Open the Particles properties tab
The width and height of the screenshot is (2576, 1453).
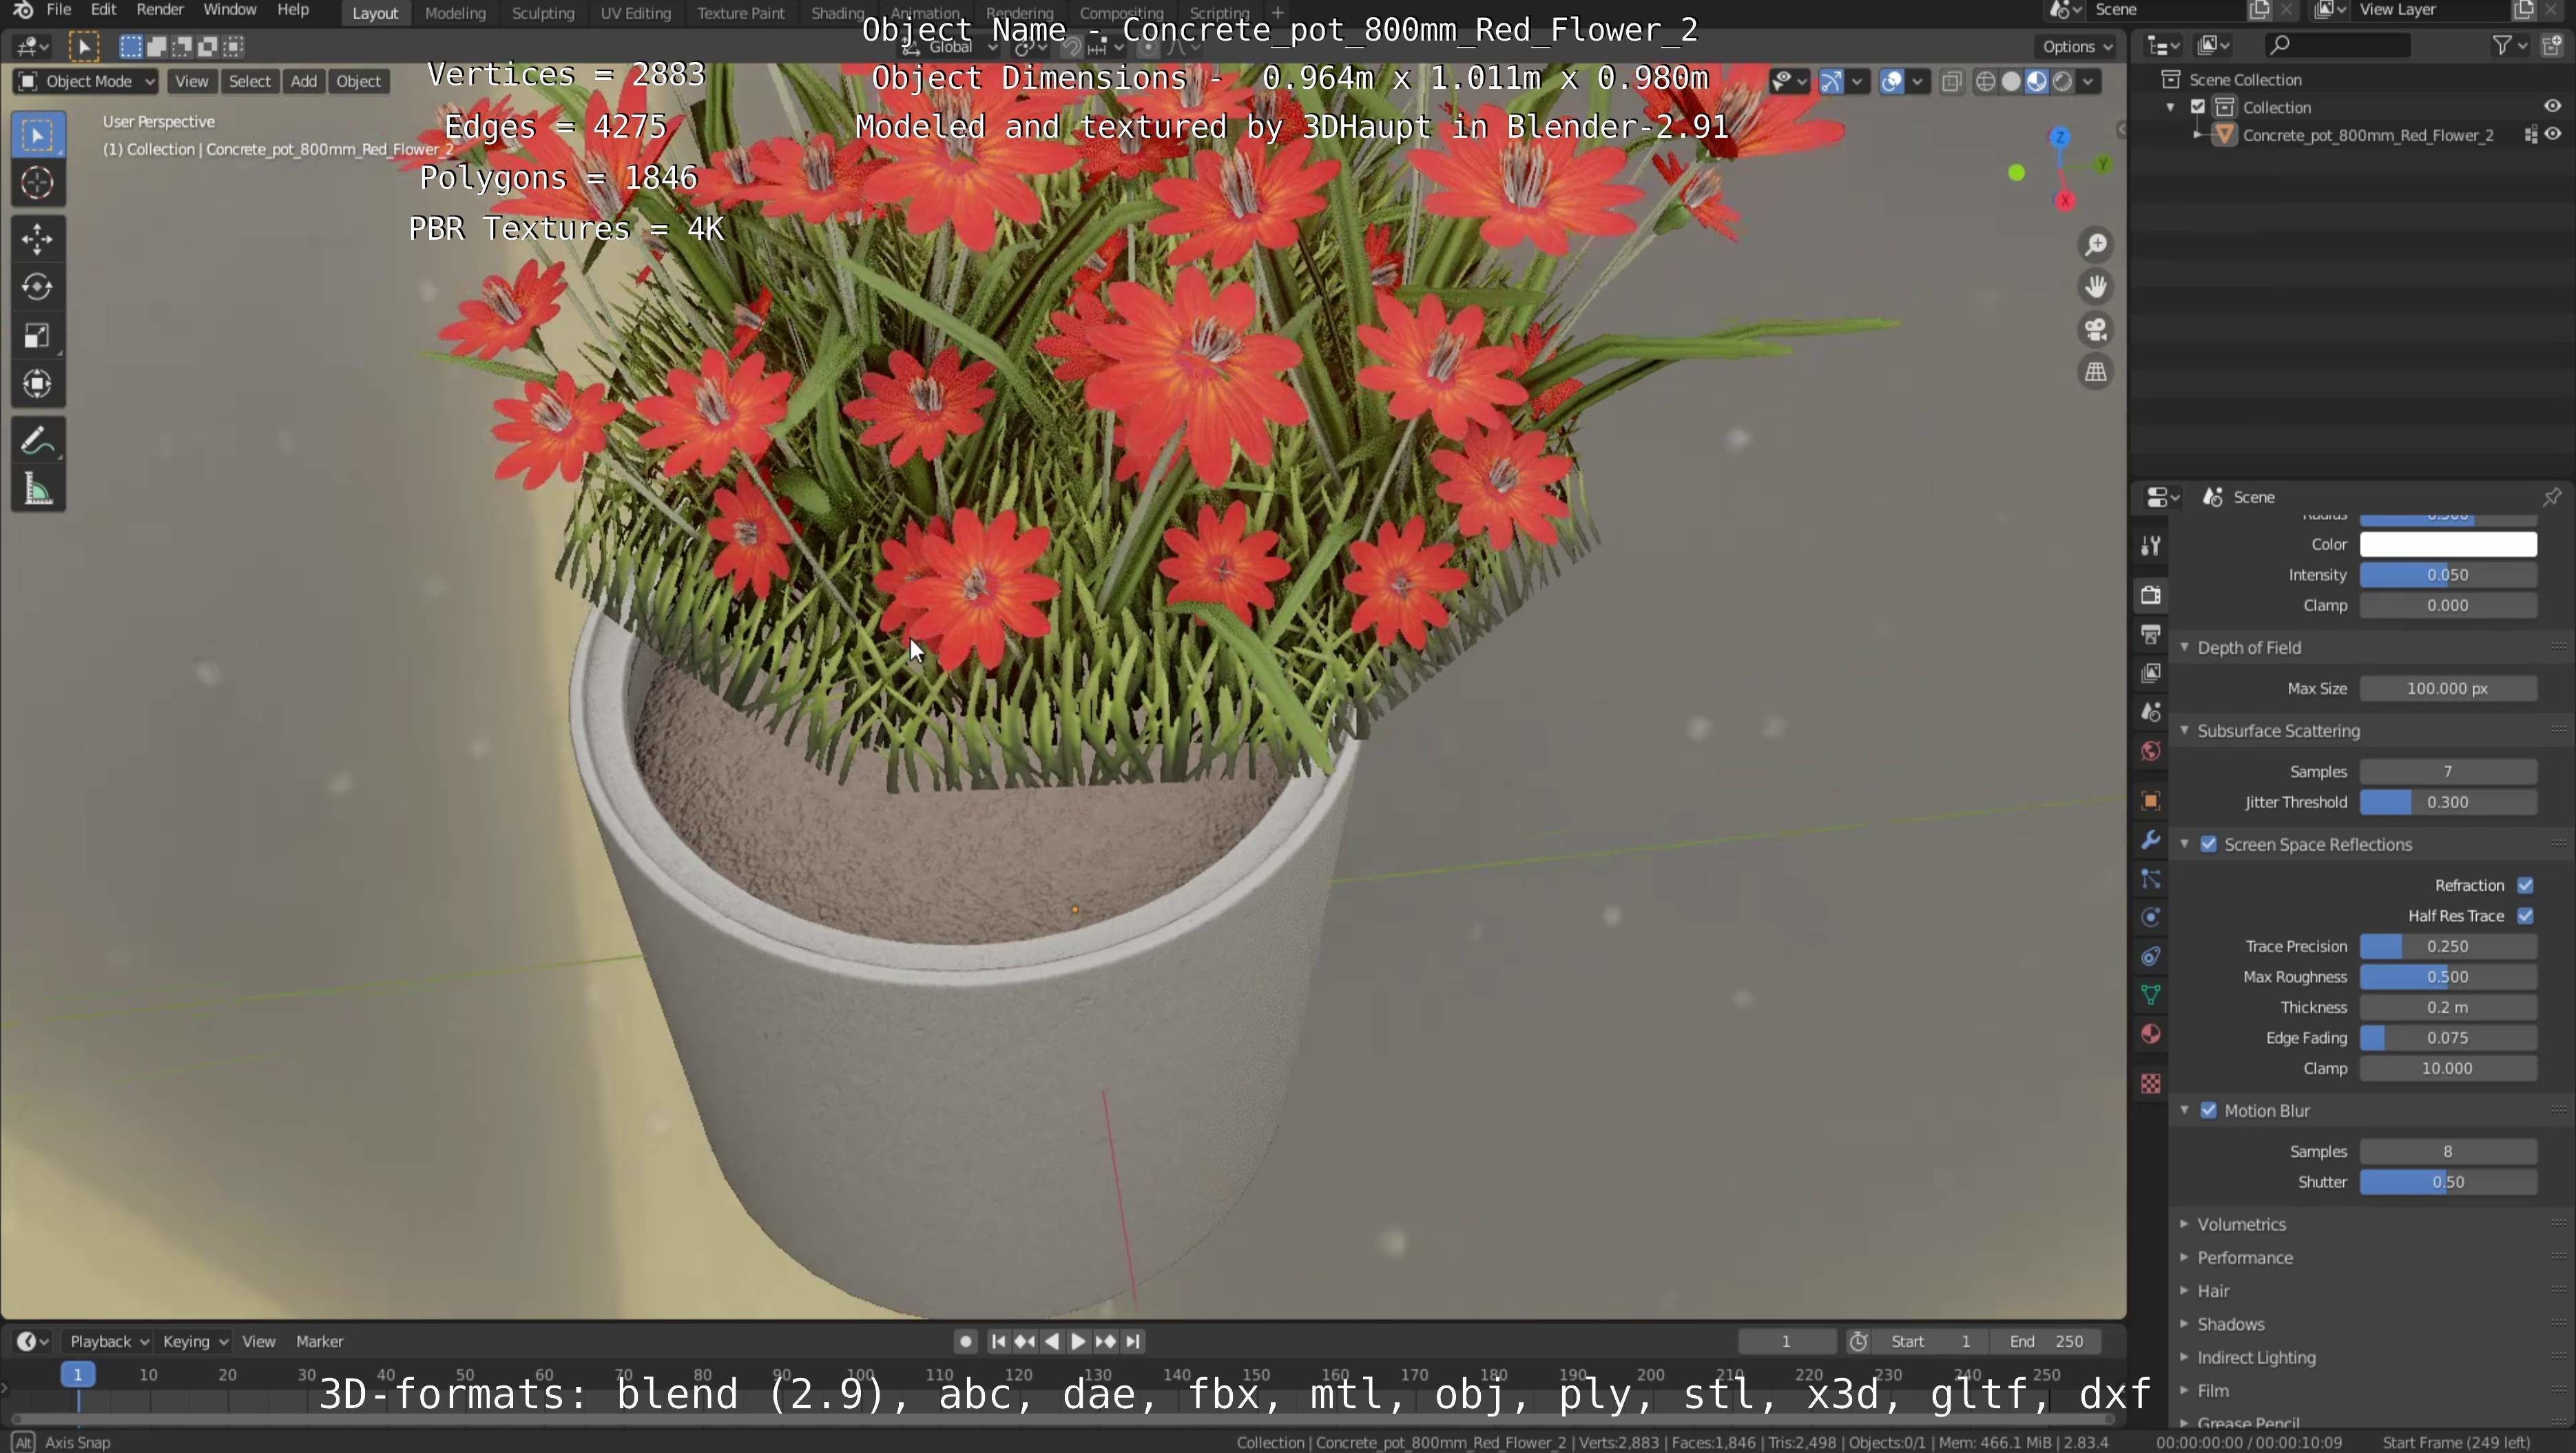click(2151, 879)
